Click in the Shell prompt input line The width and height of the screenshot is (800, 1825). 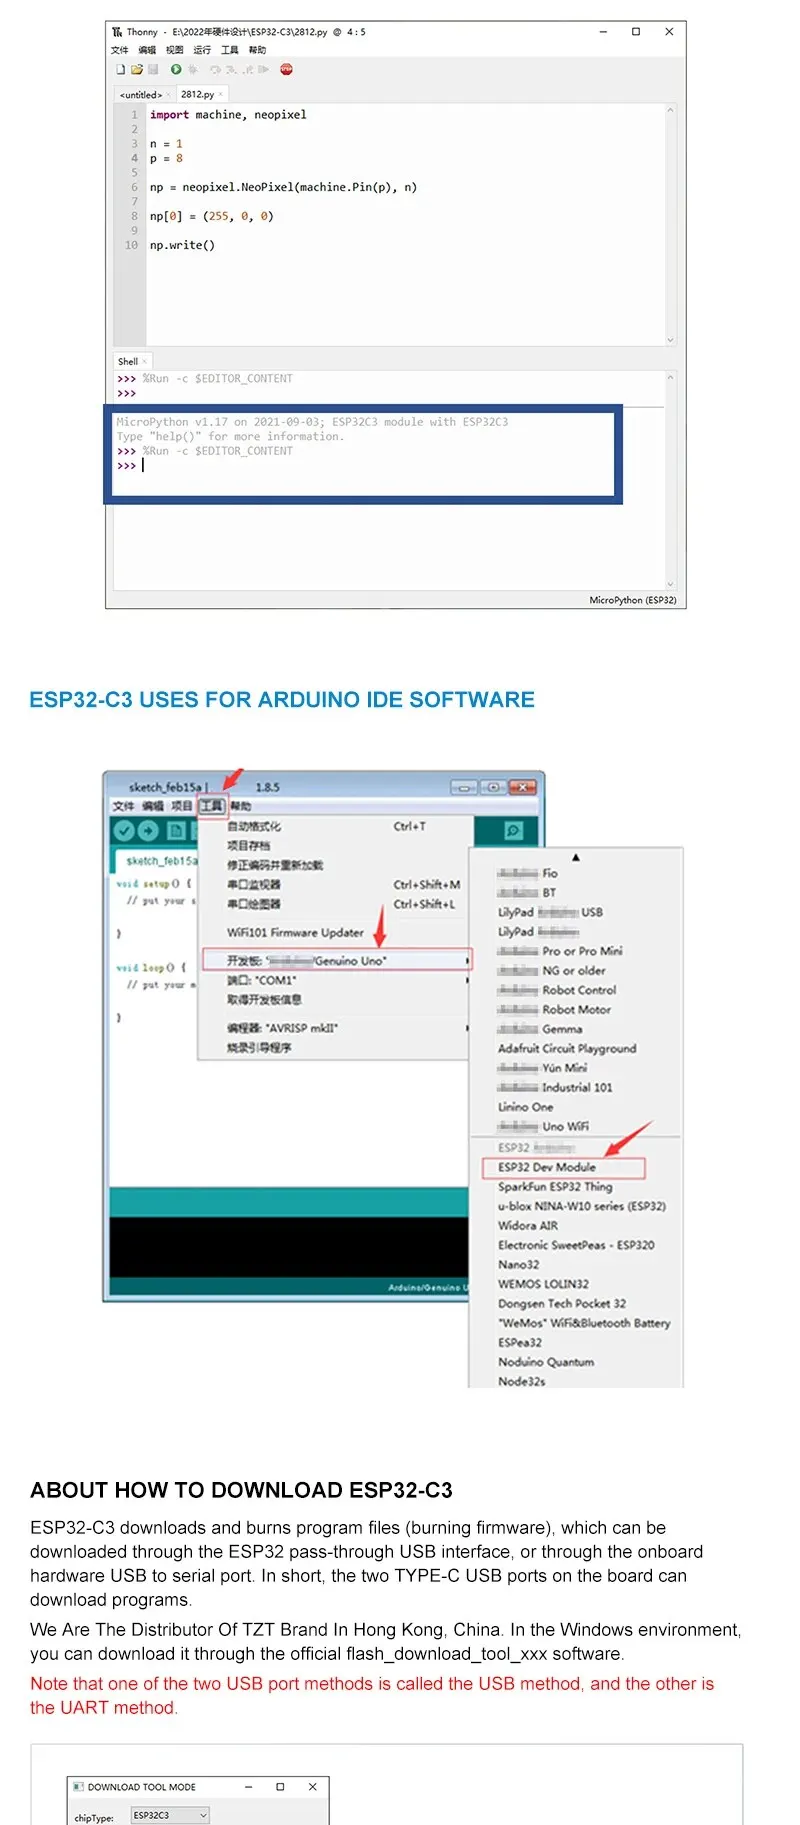(300, 466)
